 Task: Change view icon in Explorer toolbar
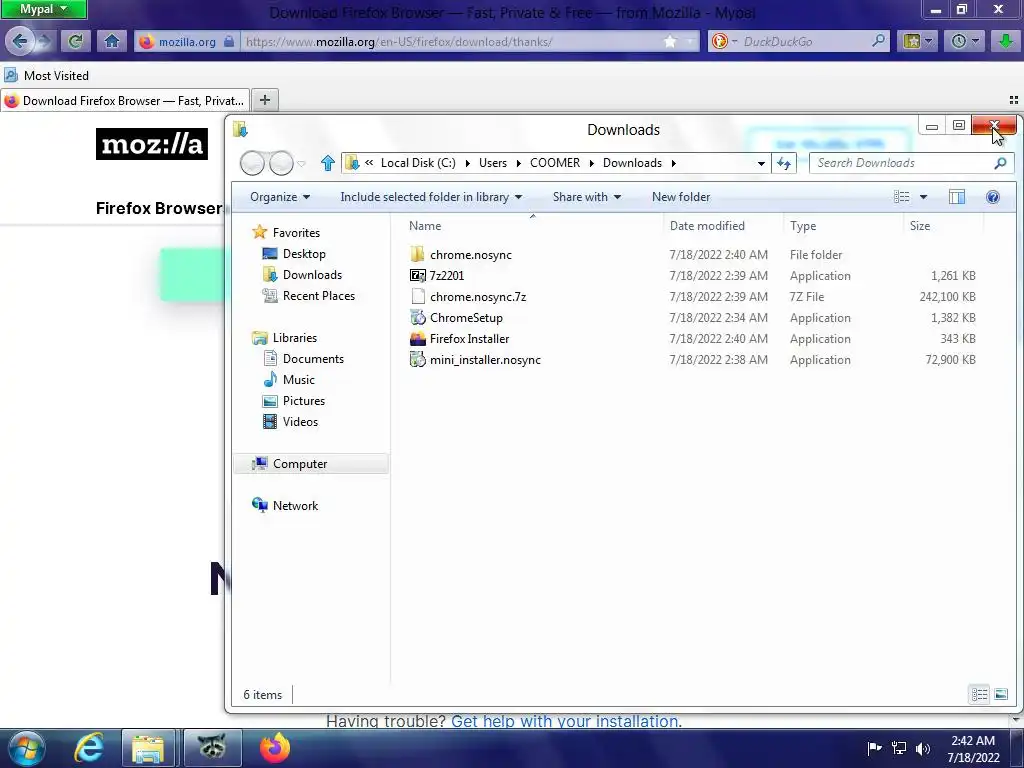(x=901, y=197)
